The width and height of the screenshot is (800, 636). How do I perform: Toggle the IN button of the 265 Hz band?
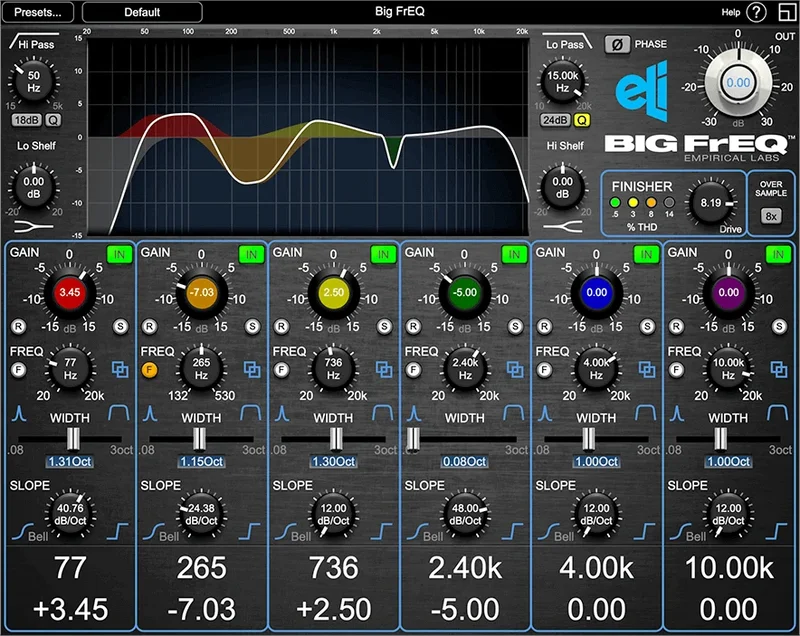252,255
